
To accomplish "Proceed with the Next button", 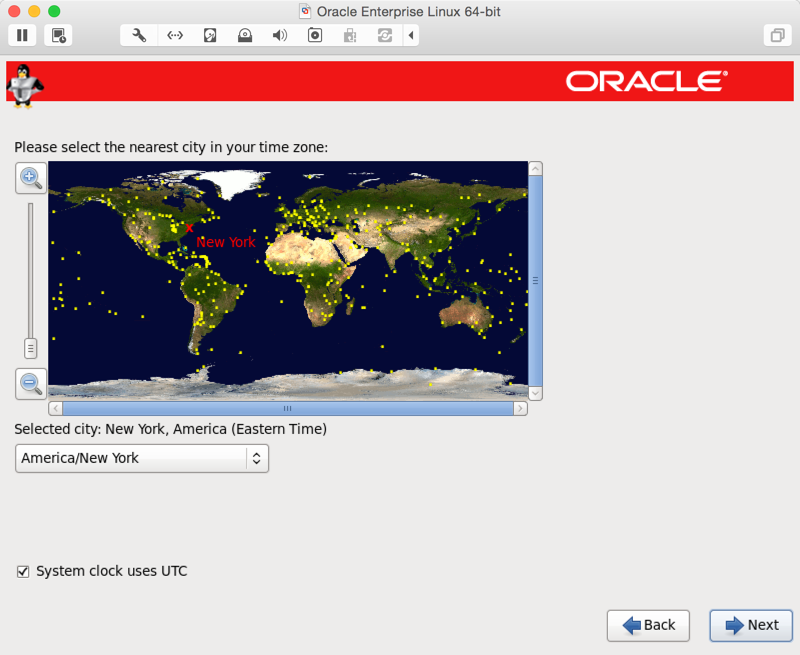I will tap(751, 625).
